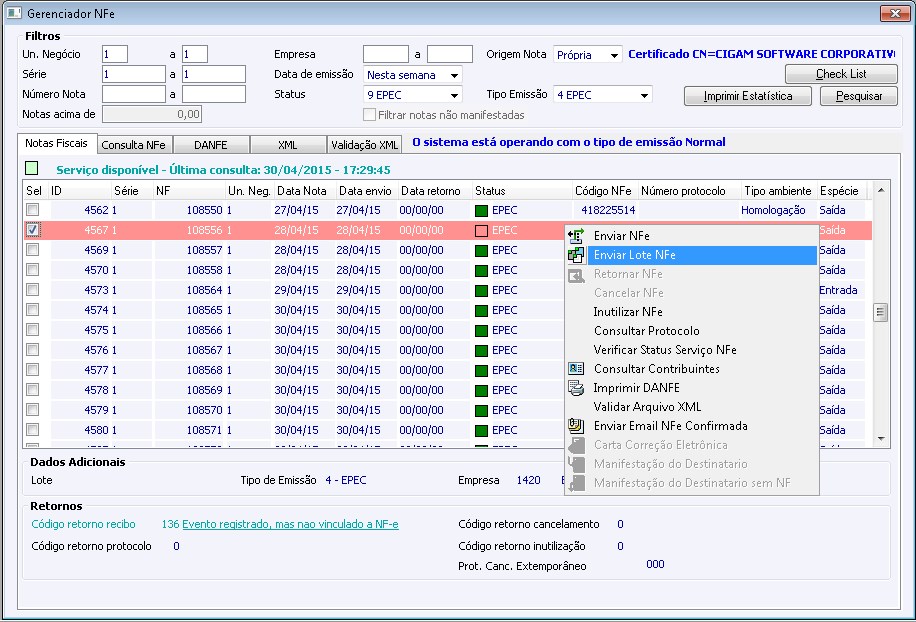The width and height of the screenshot is (916, 622).
Task: Open the Origem Nota dropdown
Action: (x=614, y=55)
